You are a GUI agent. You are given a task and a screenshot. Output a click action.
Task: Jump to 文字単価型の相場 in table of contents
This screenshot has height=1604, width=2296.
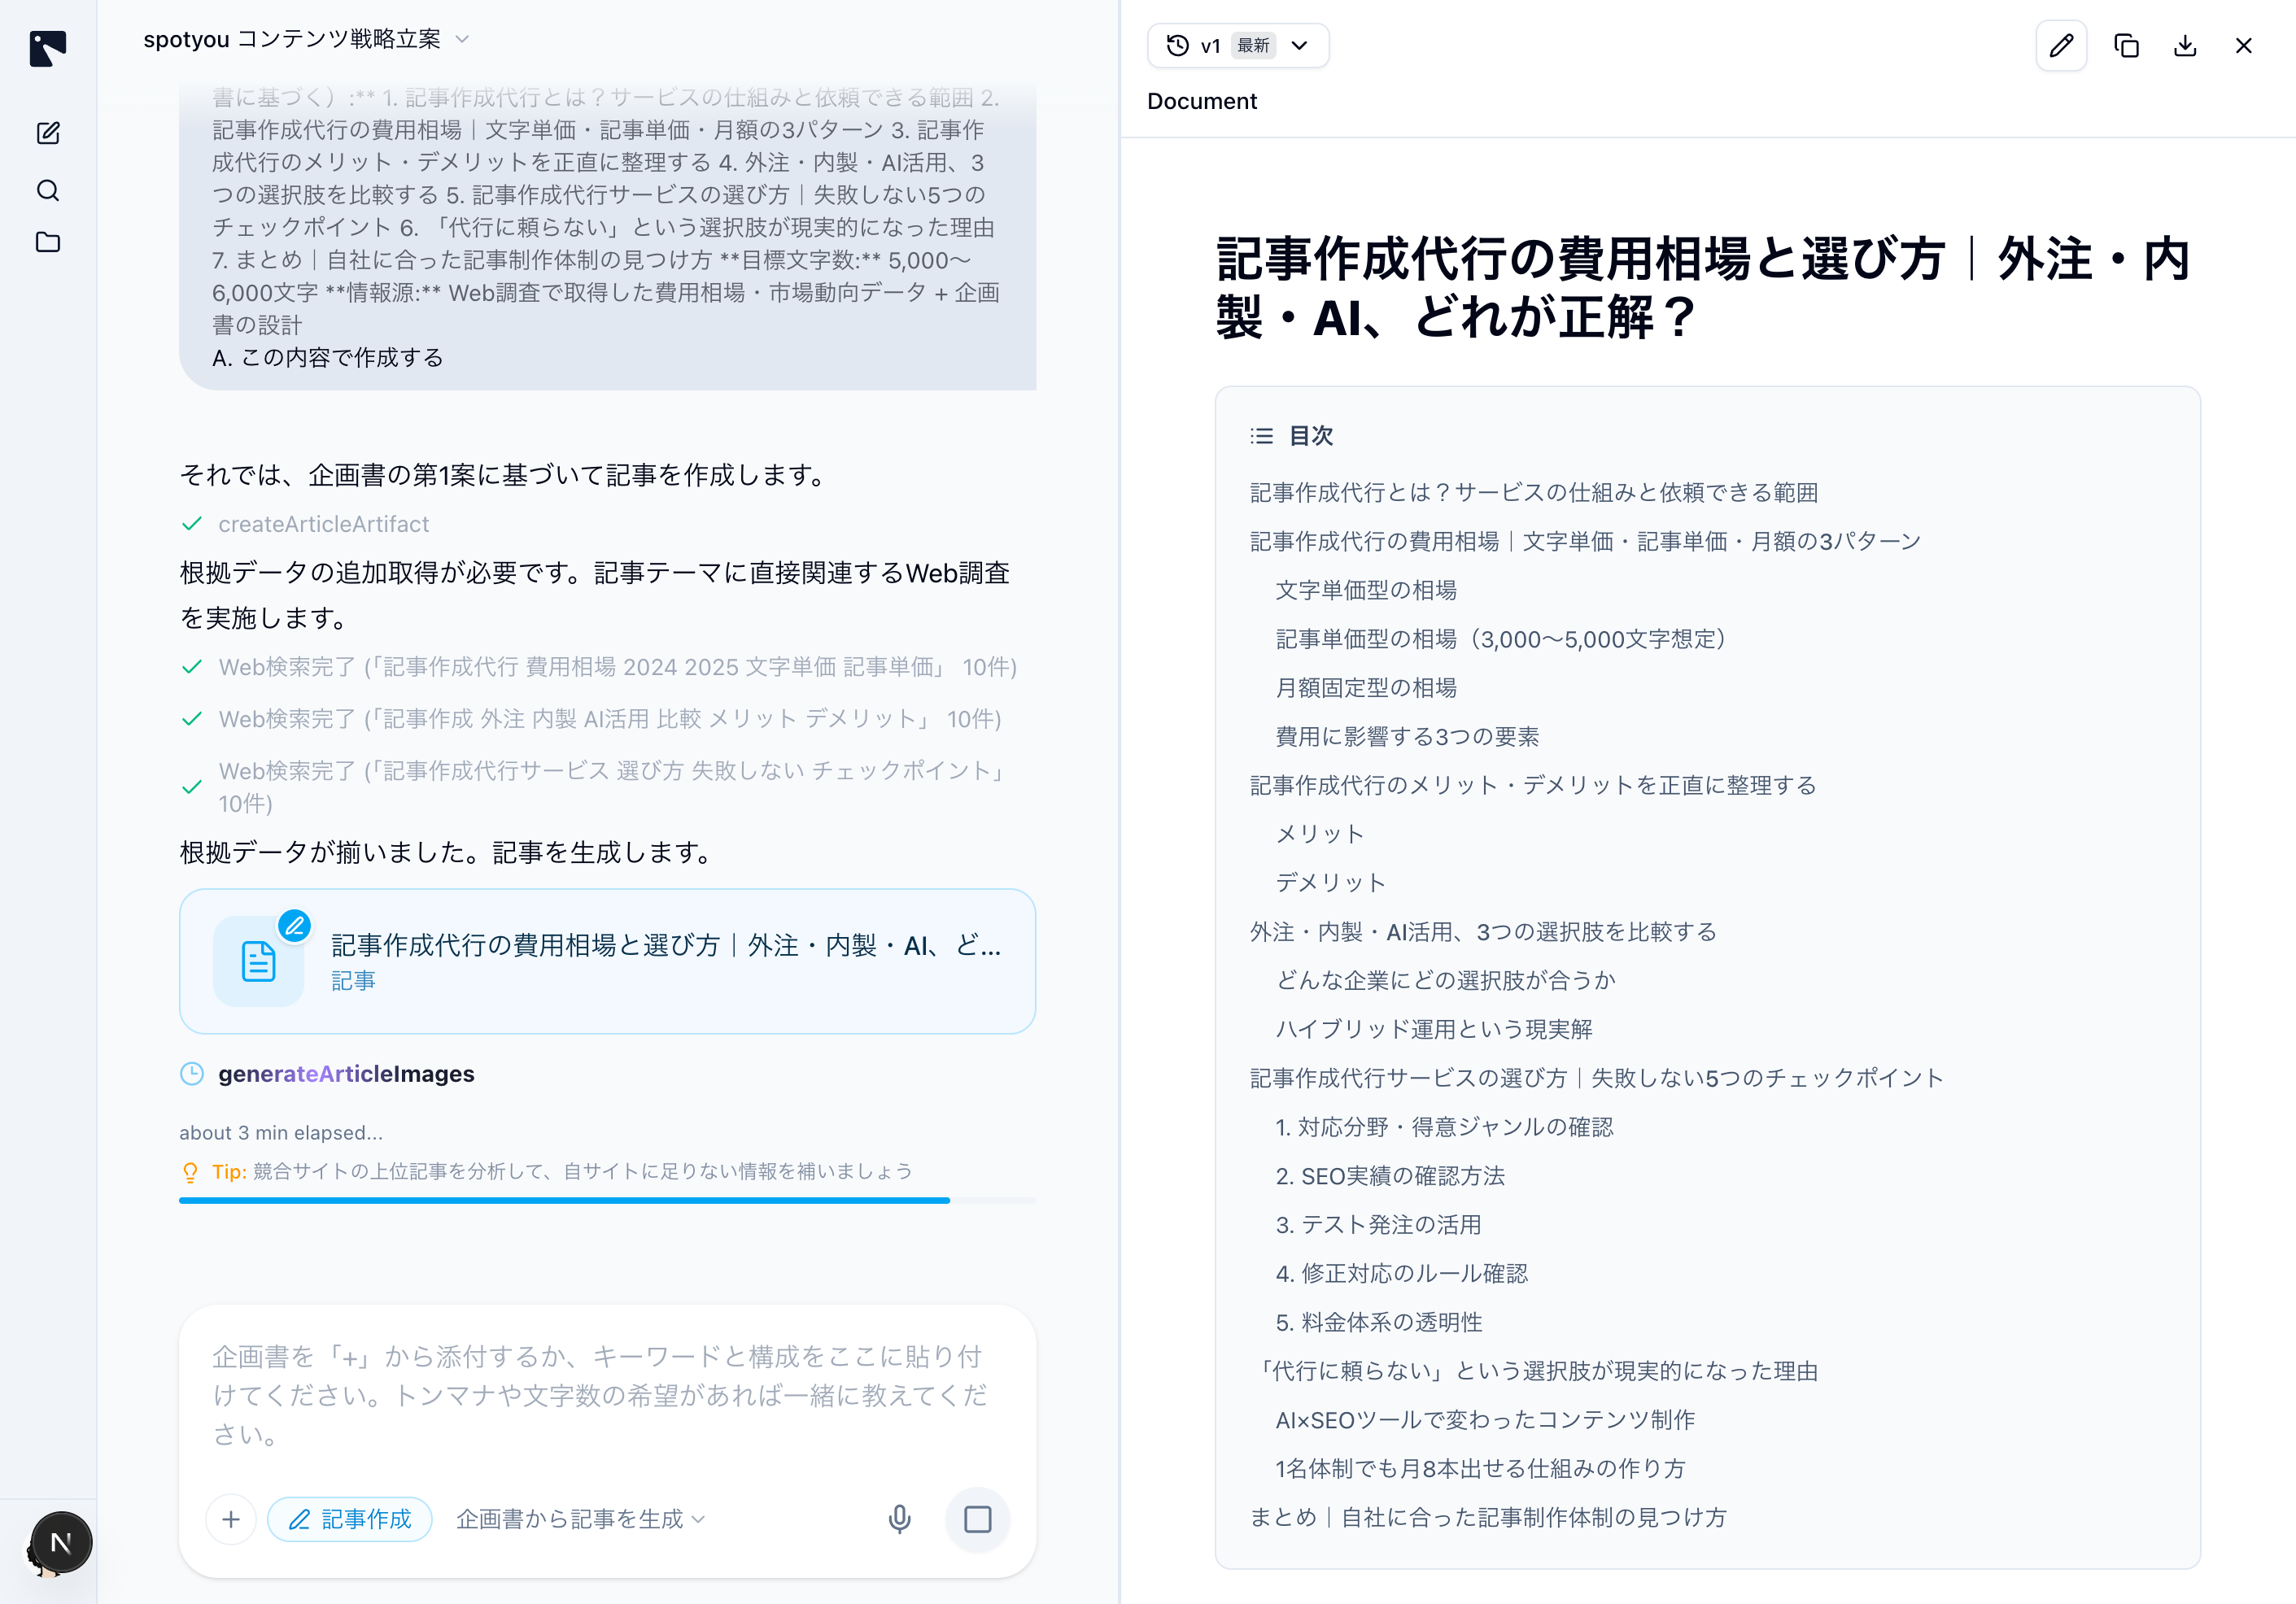click(1365, 590)
